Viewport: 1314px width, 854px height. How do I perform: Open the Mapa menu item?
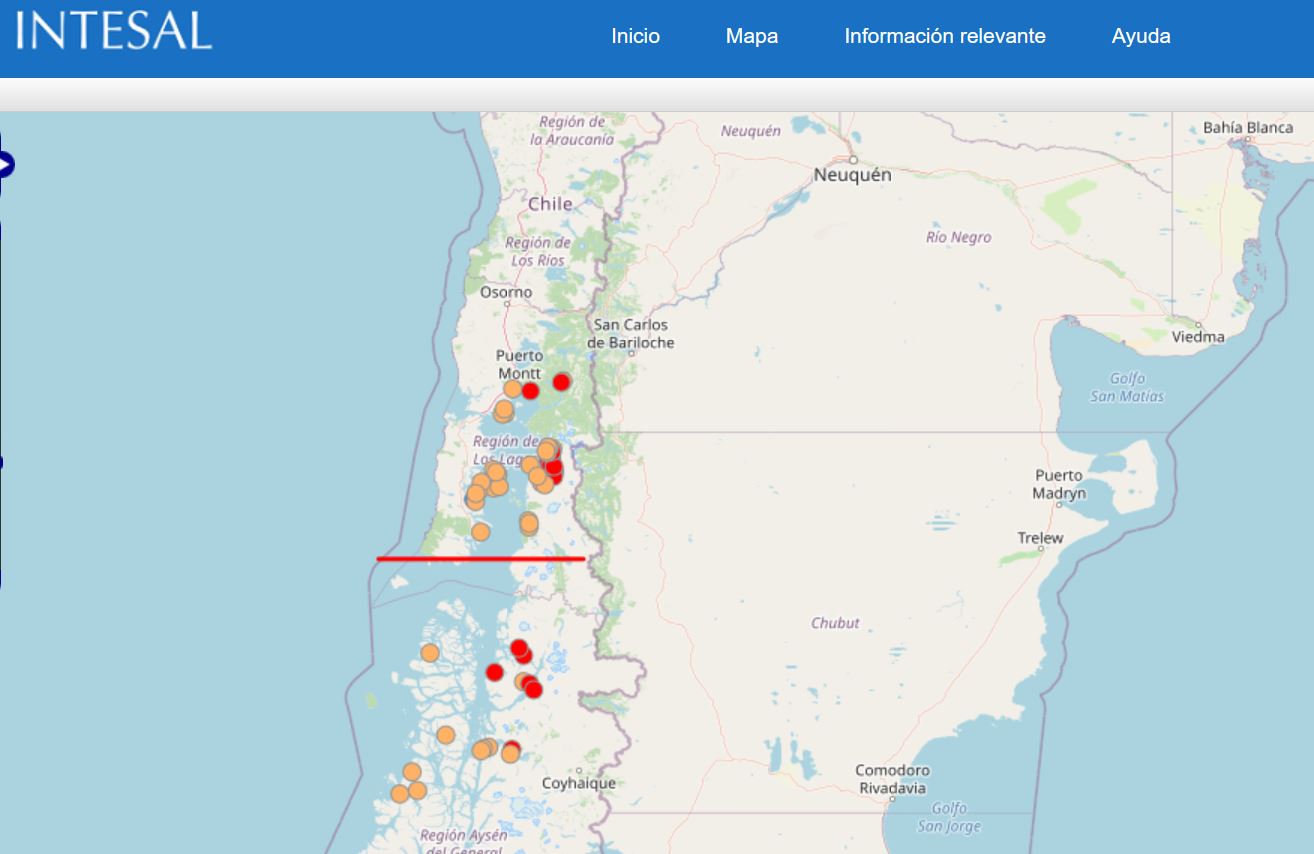pos(751,36)
